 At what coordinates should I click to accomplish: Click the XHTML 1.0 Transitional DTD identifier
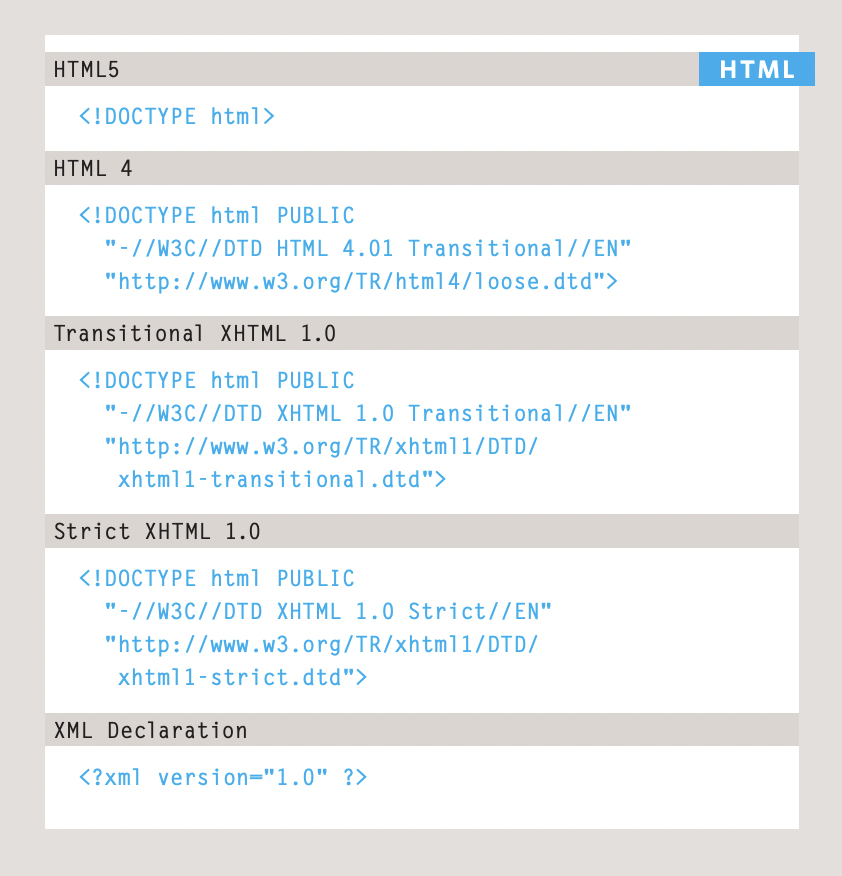tap(368, 413)
